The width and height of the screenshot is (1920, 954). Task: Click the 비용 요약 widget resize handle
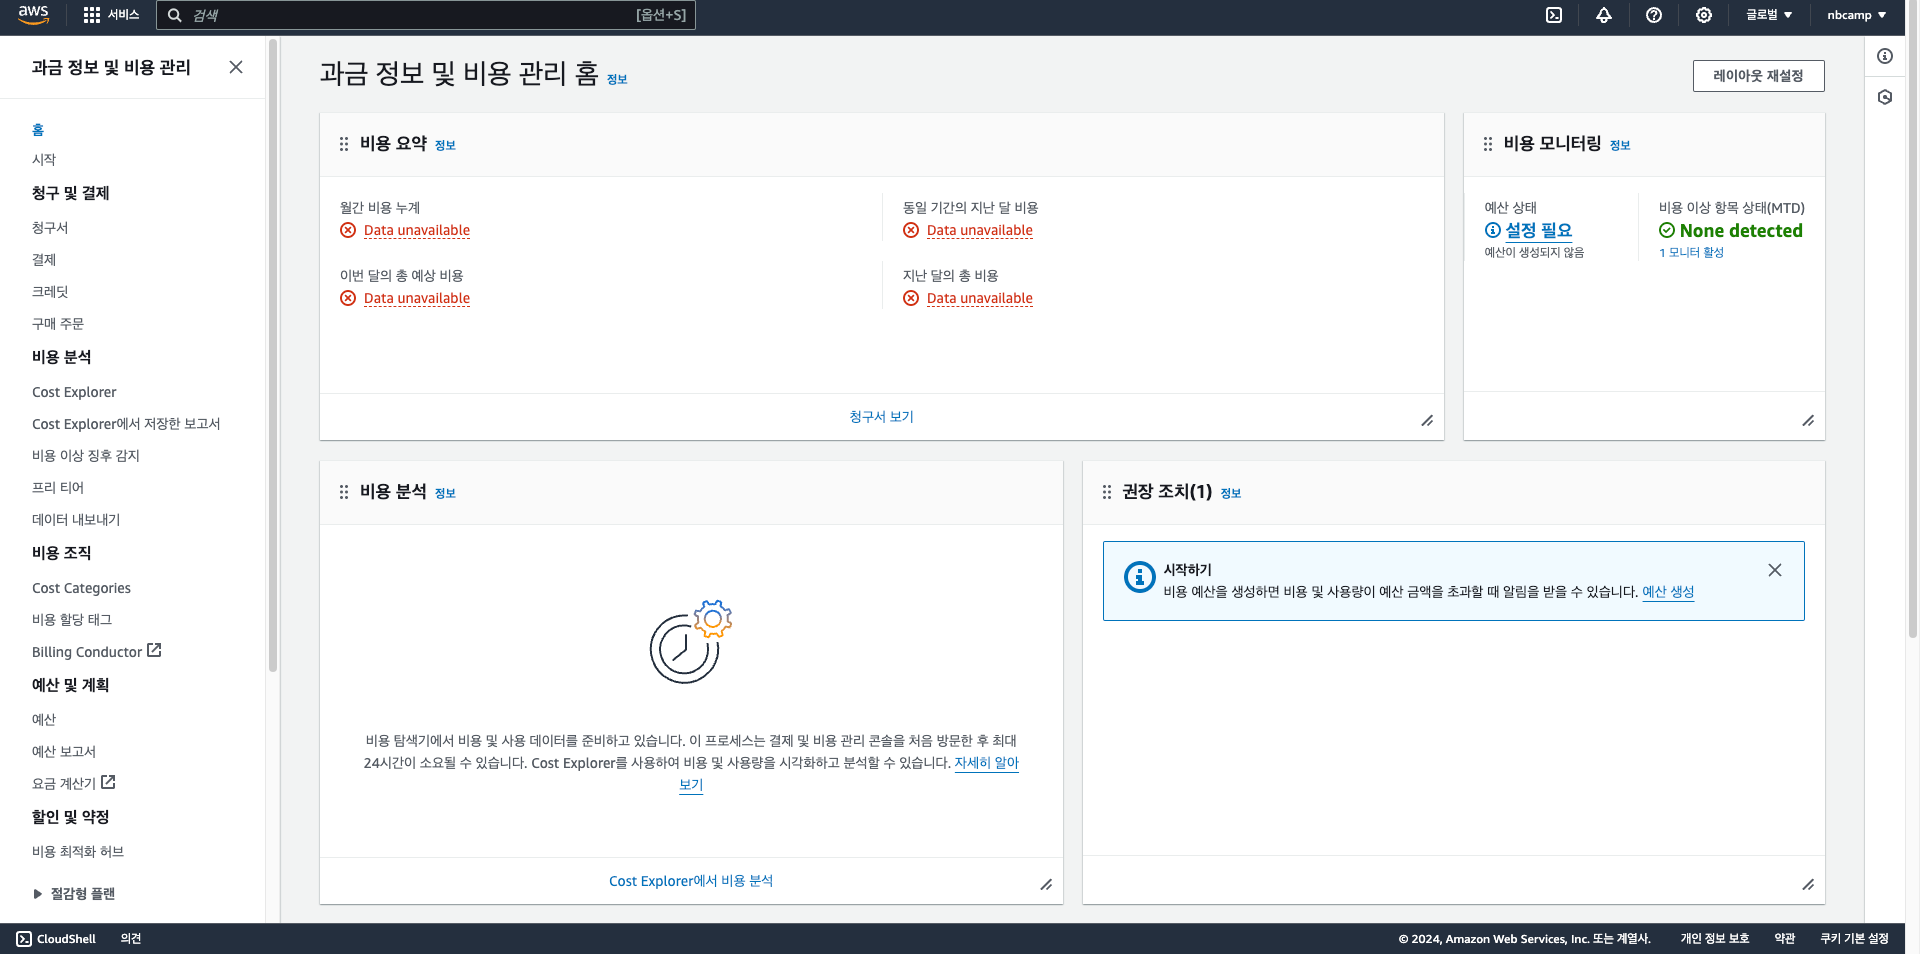pyautogui.click(x=1427, y=421)
